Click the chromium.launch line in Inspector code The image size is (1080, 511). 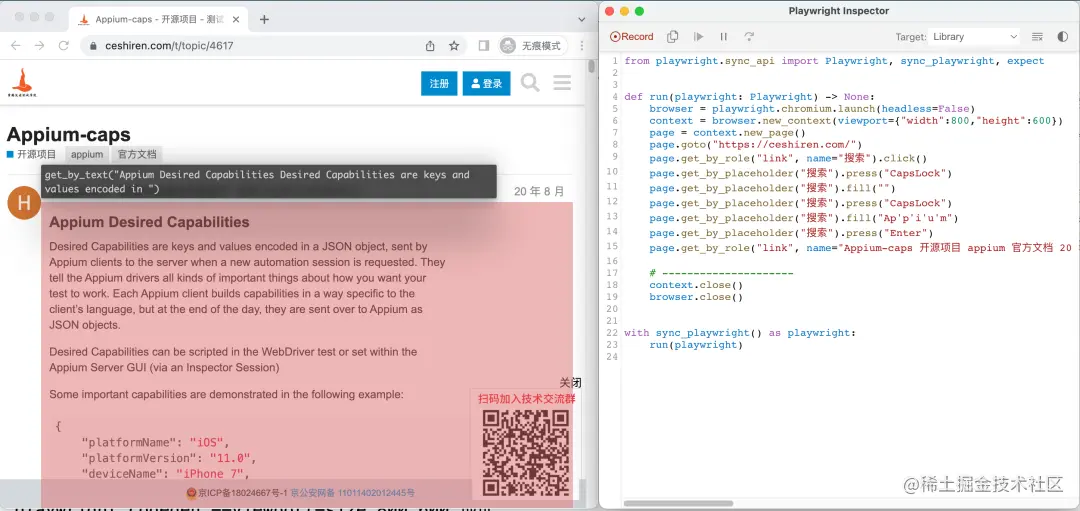[x=811, y=109]
